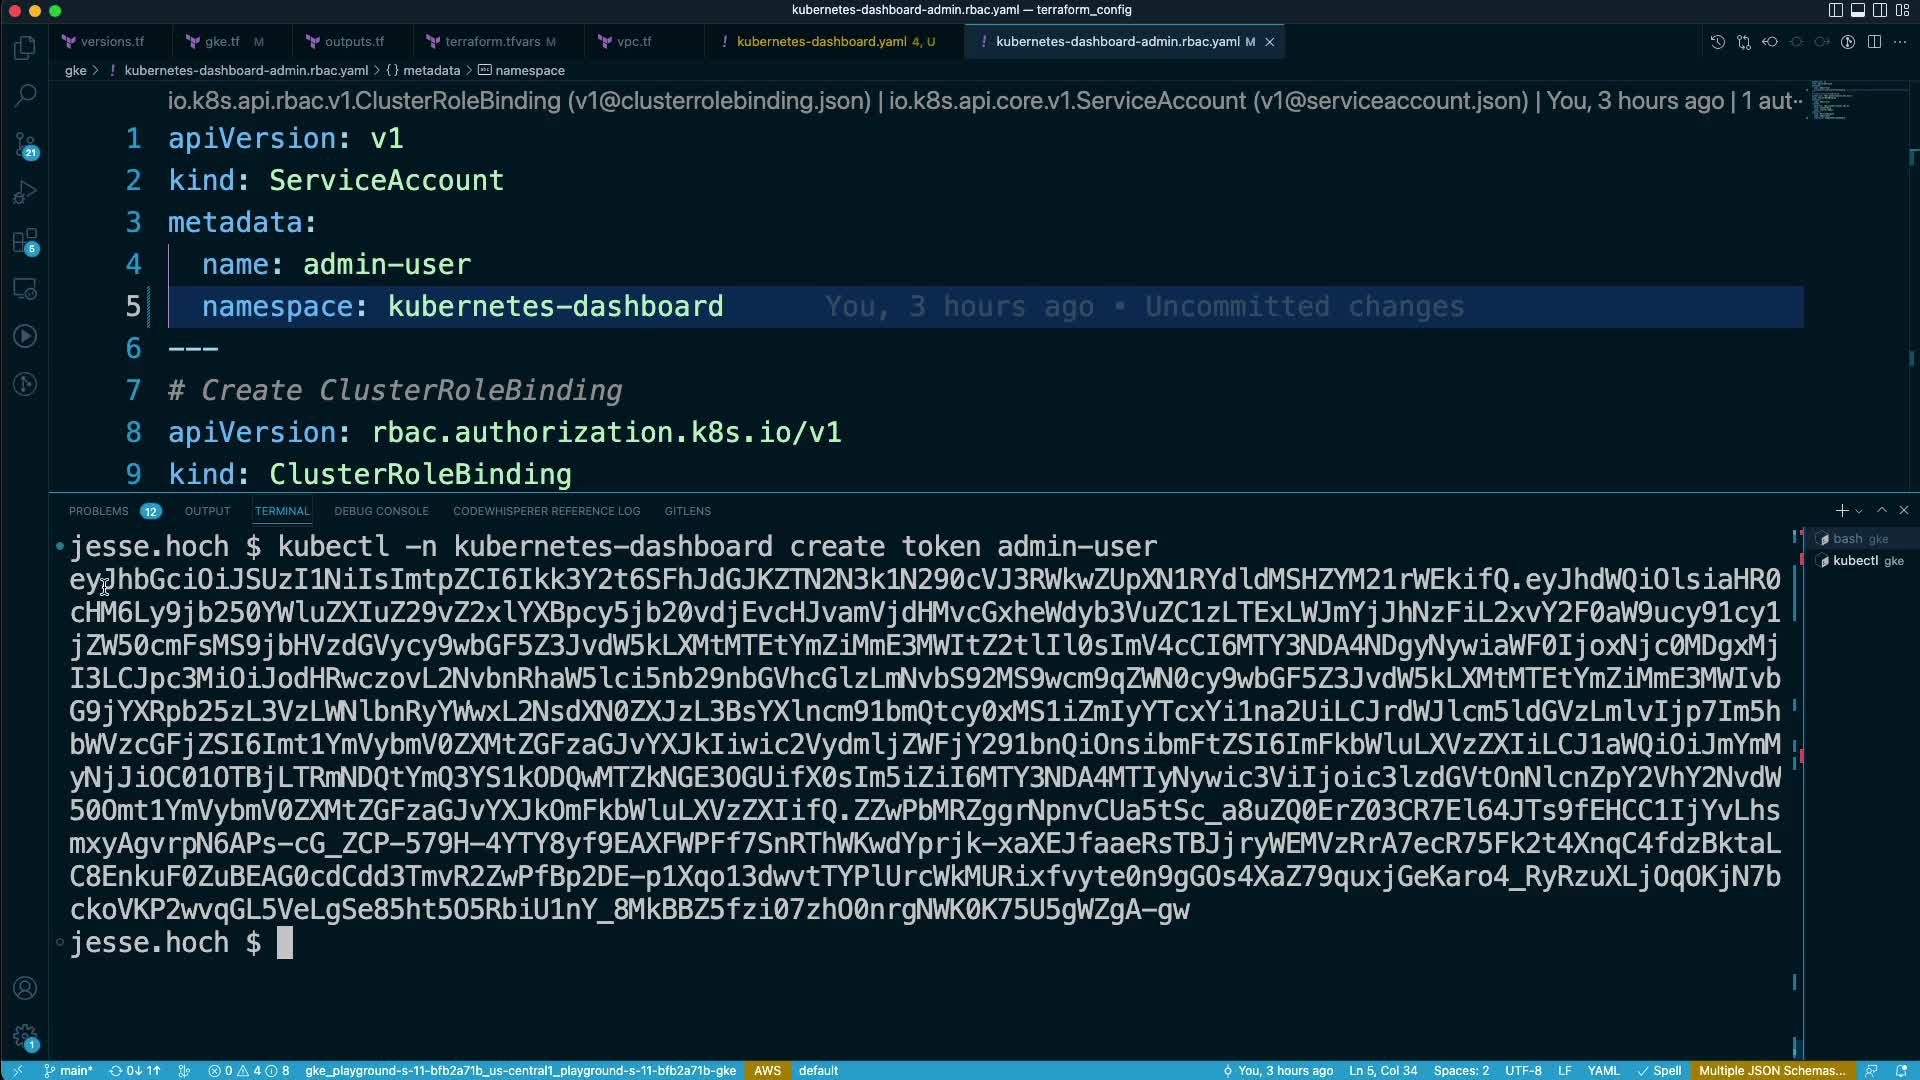Screen dimensions: 1920x1080
Task: Open file history clock icon
Action: 1717,42
